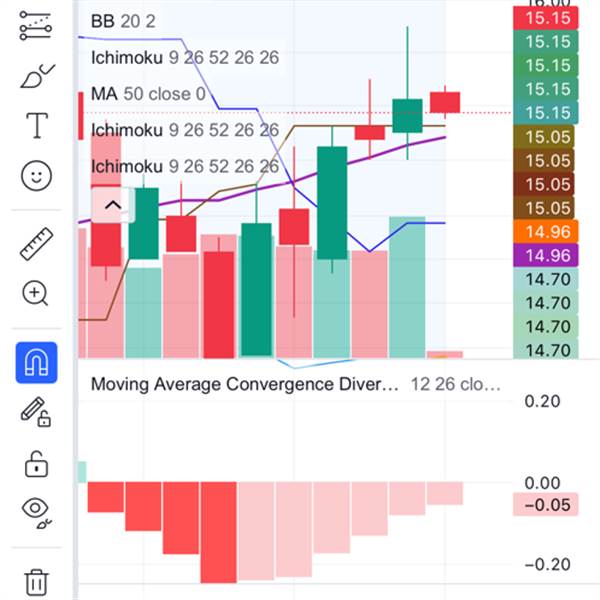Hide all drawings with eye icon
Image resolution: width=600 pixels, height=600 pixels.
tap(36, 512)
